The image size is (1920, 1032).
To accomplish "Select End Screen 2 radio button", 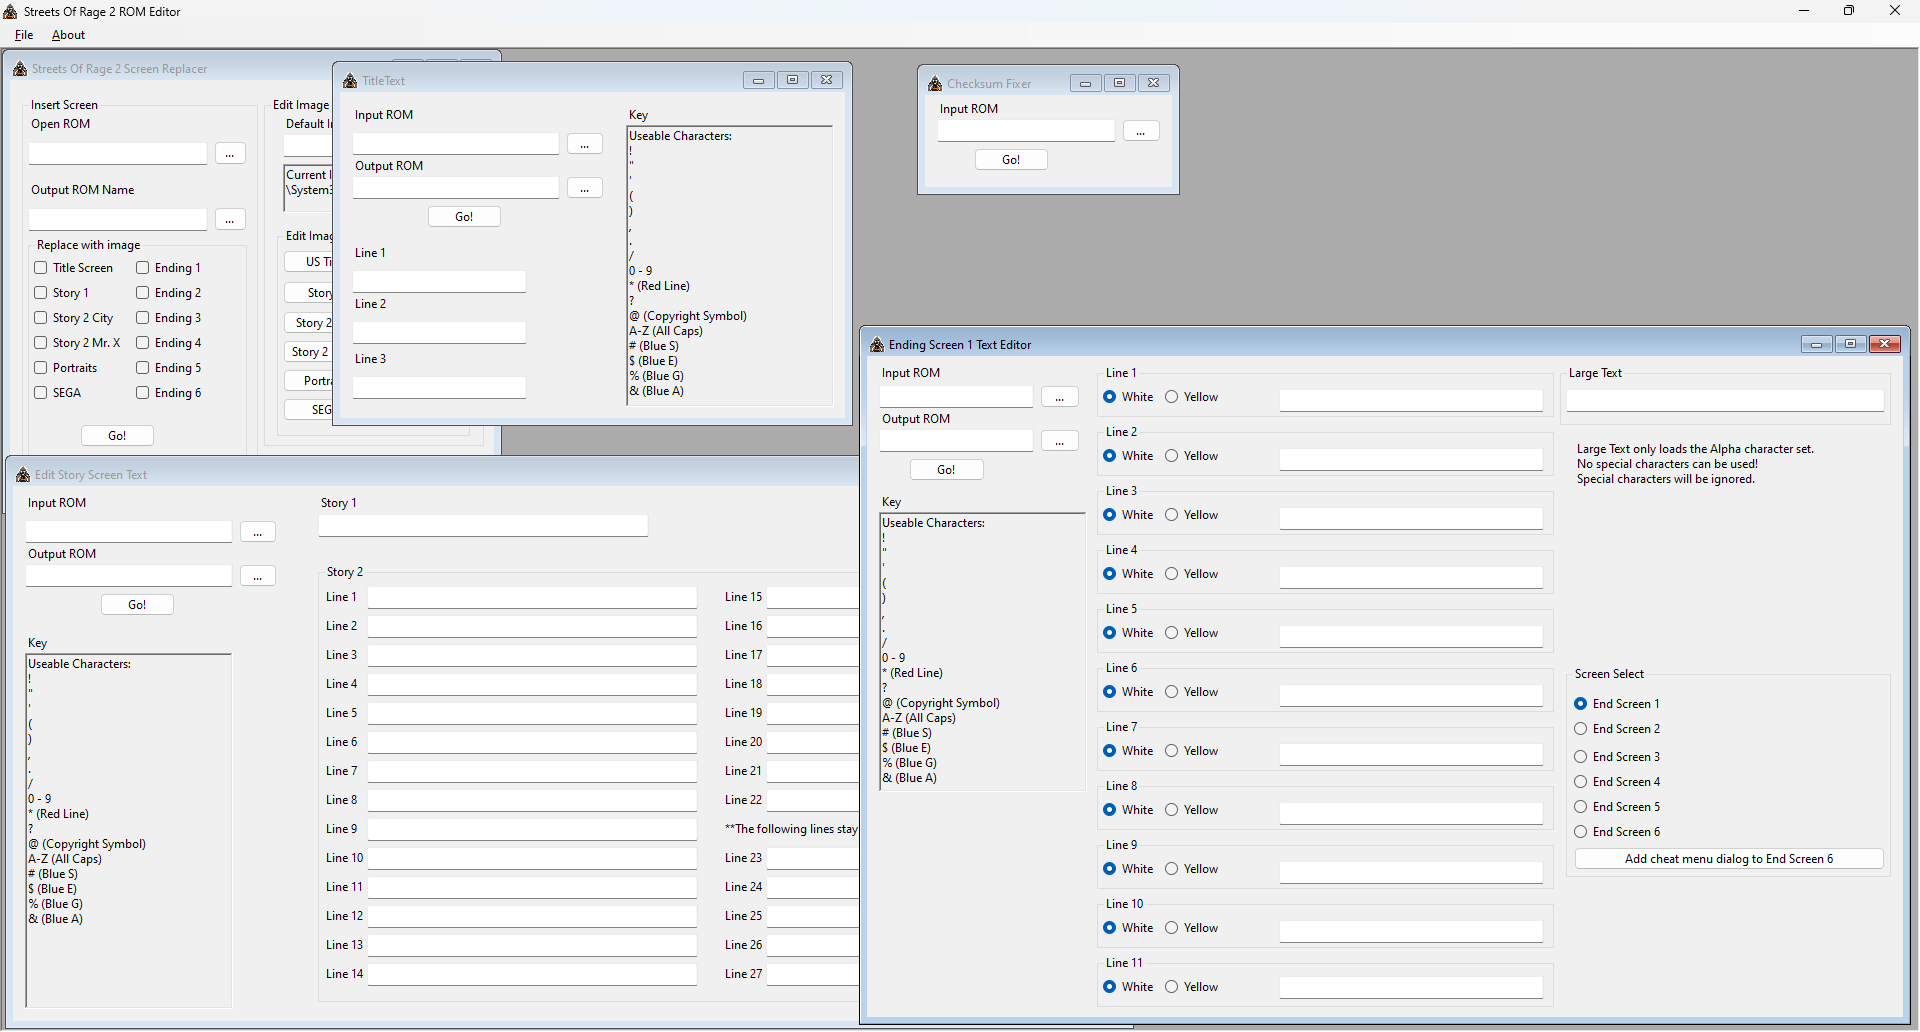I will [x=1581, y=729].
